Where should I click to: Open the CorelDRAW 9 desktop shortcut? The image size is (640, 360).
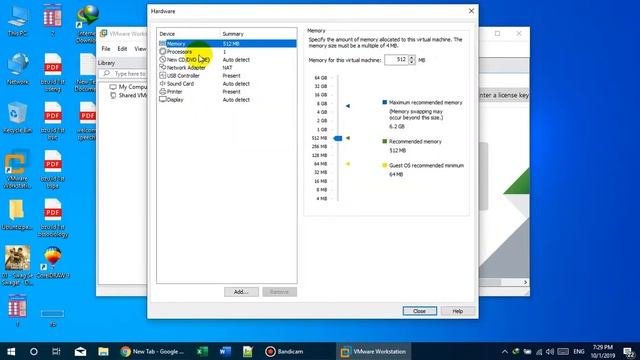click(53, 262)
